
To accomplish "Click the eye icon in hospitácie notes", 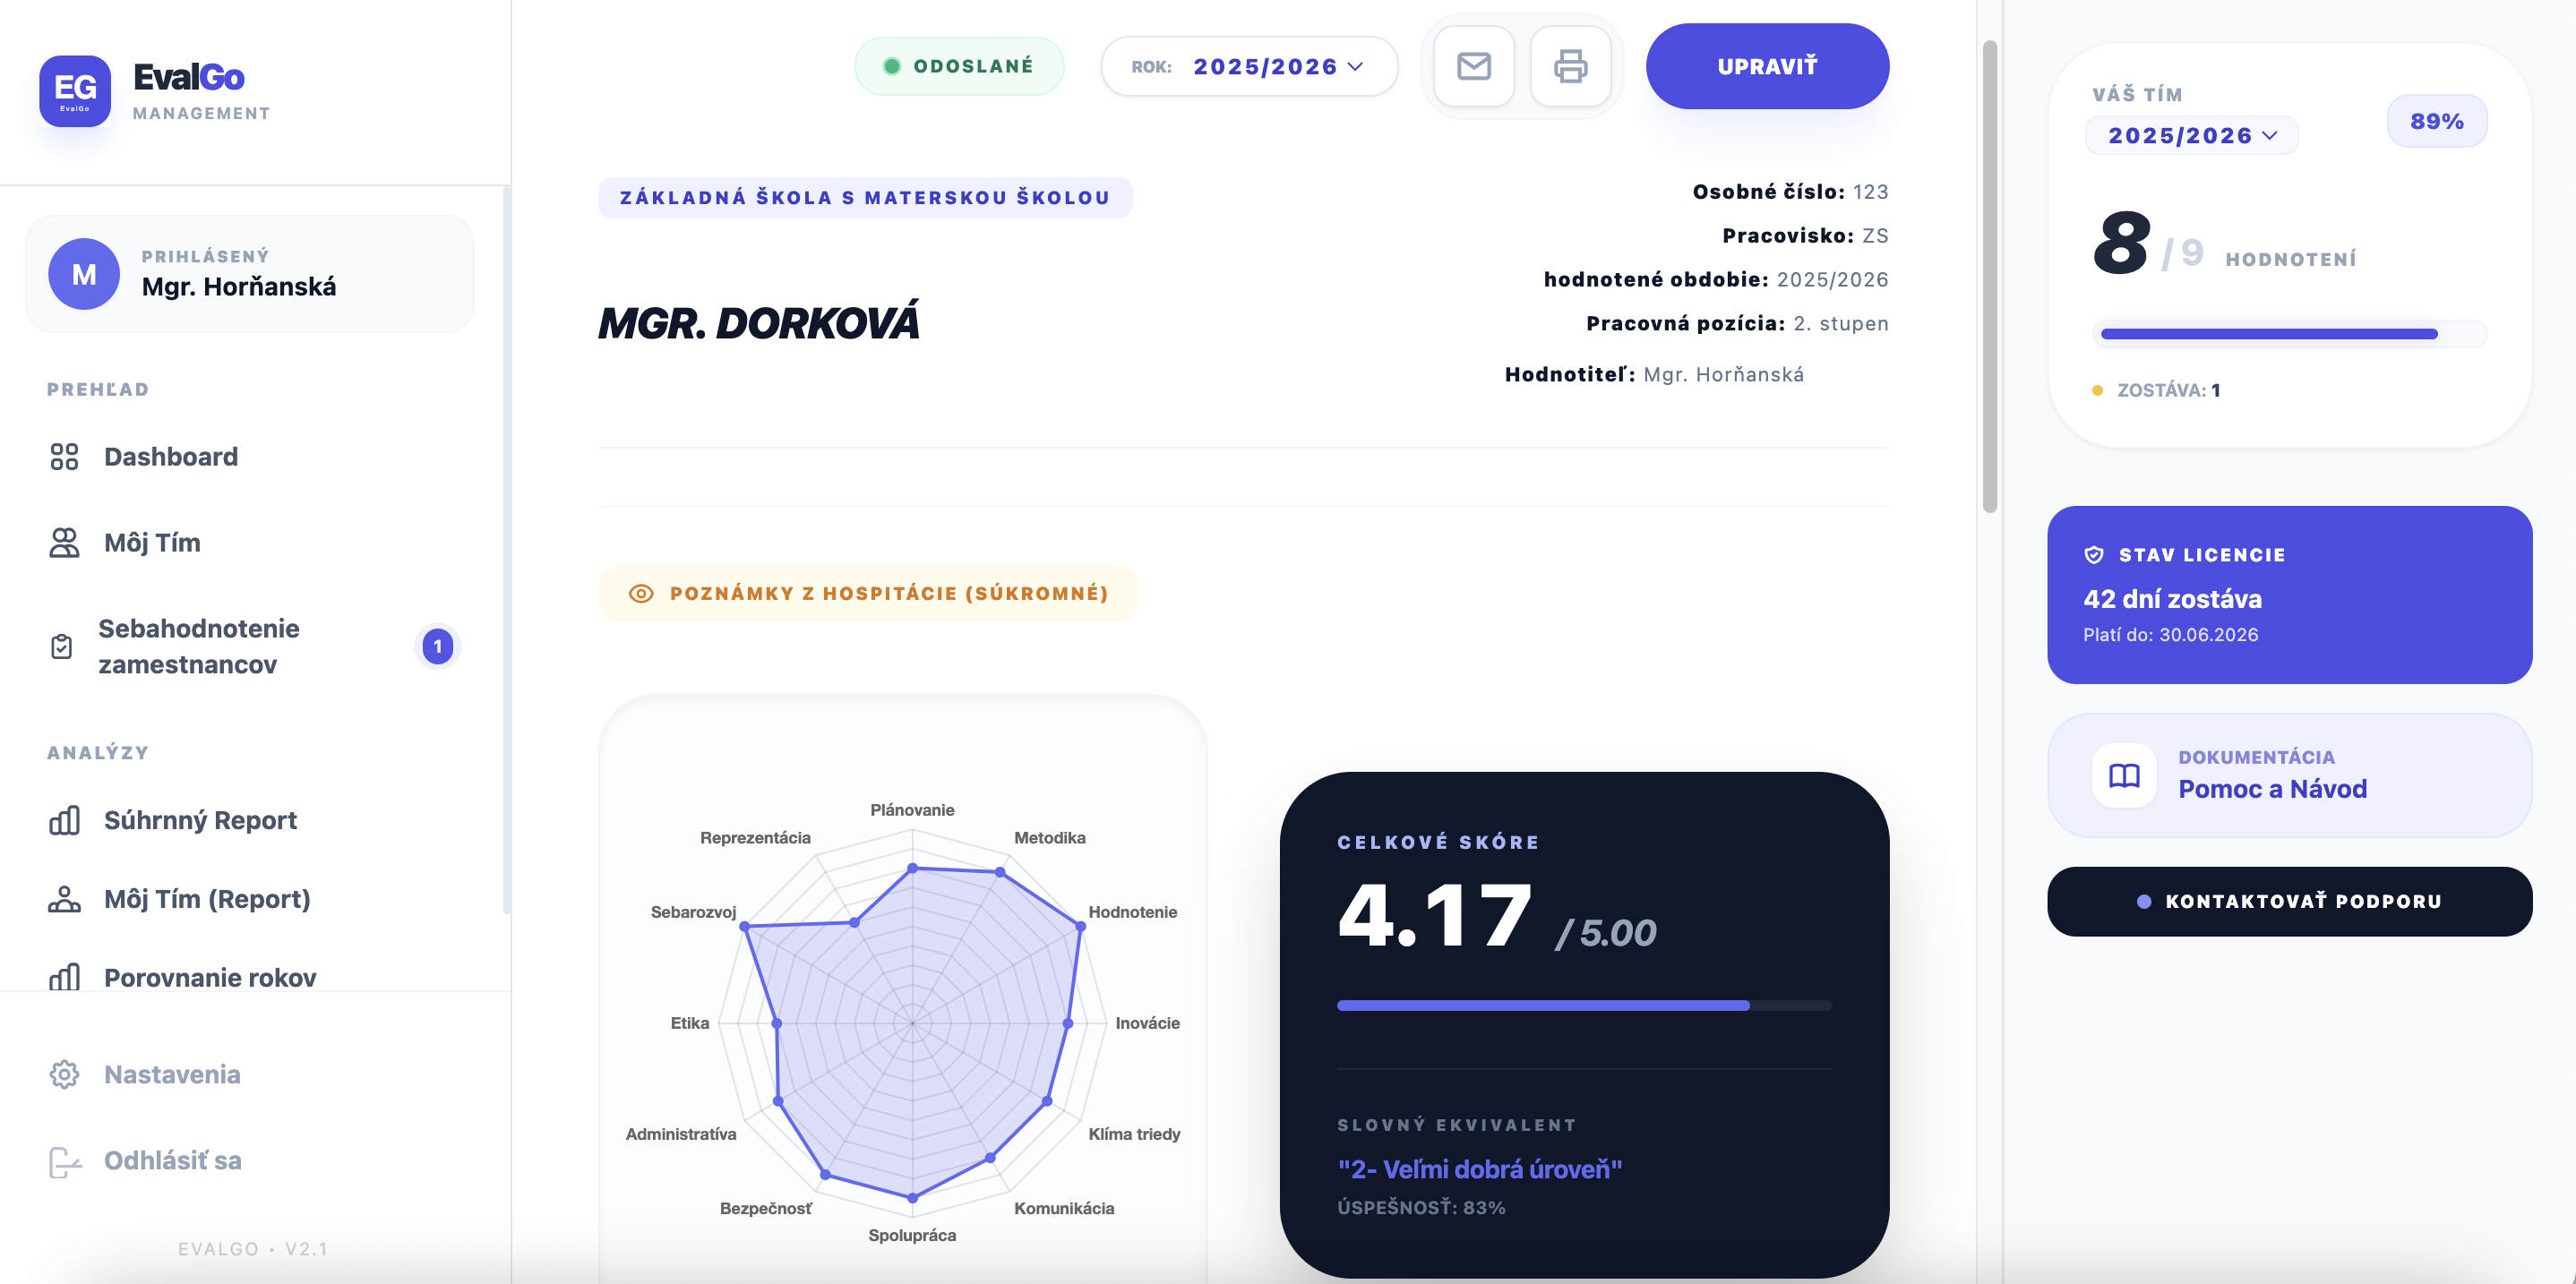I will coord(641,594).
